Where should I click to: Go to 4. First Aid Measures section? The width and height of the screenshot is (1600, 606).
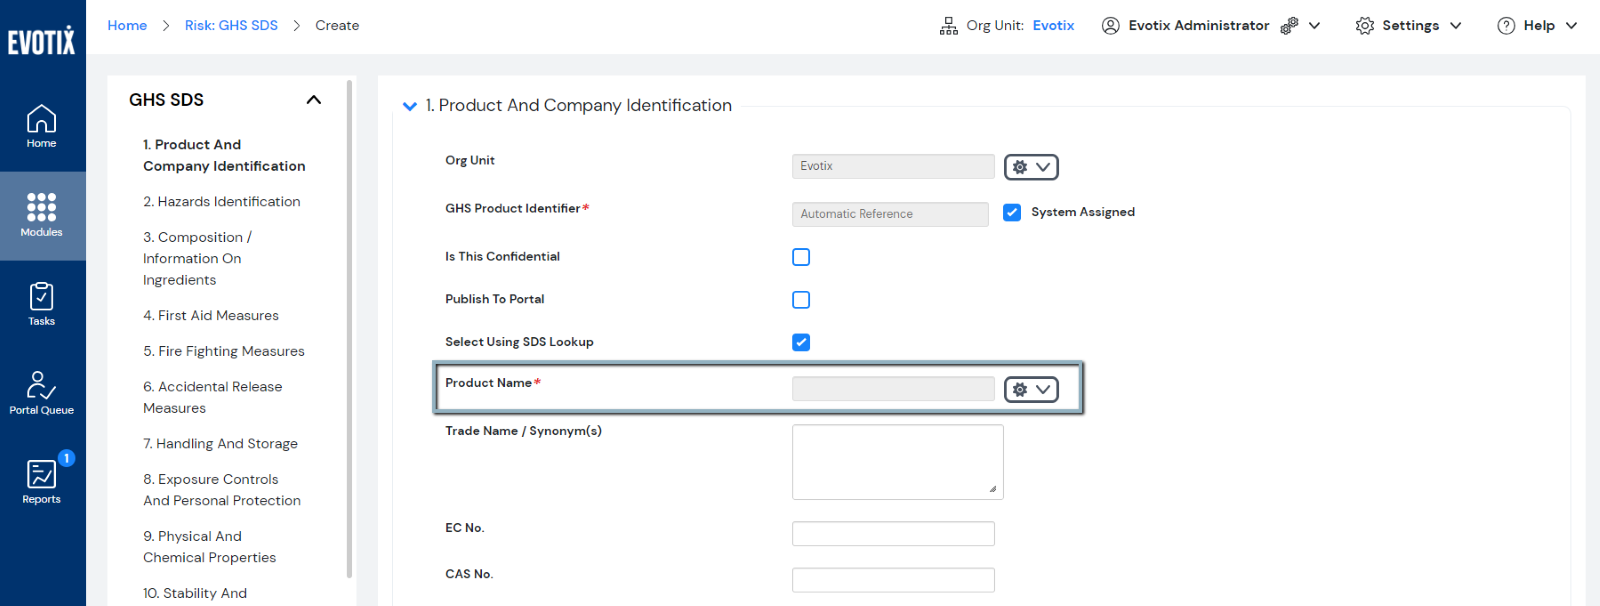[210, 316]
